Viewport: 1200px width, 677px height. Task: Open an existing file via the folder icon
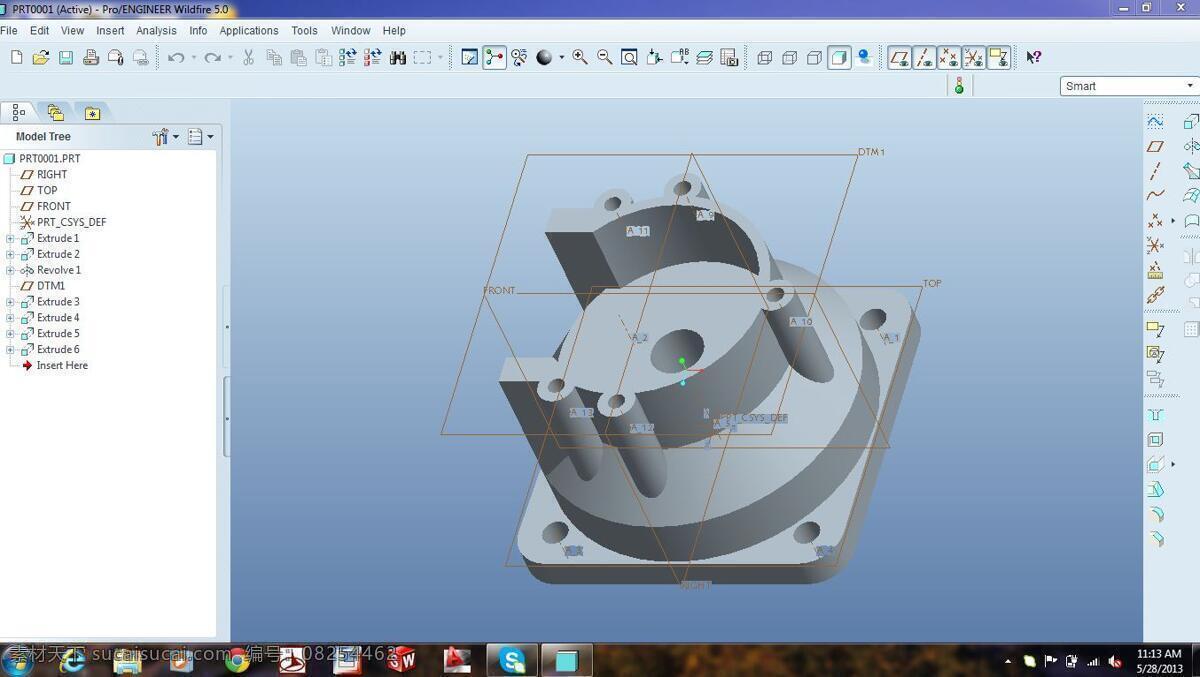coord(41,58)
